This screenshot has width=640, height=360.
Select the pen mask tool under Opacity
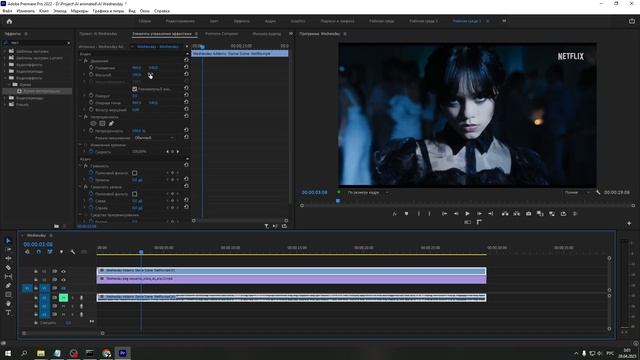tap(111, 123)
